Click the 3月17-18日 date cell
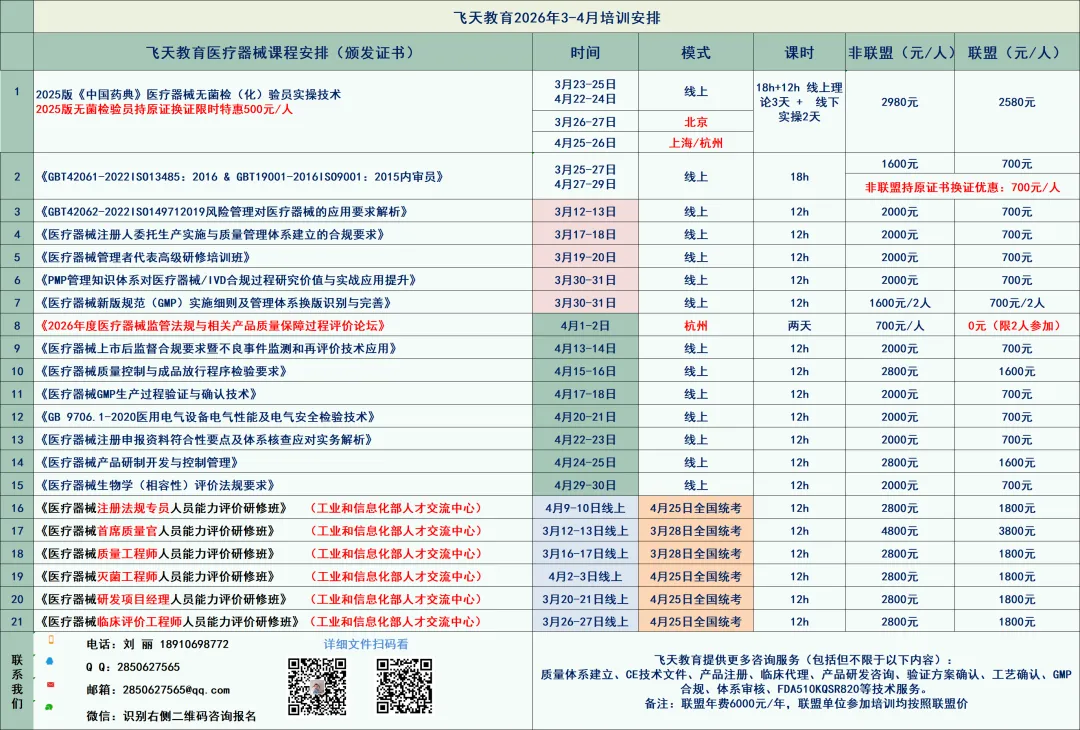The image size is (1080, 730). (x=585, y=235)
